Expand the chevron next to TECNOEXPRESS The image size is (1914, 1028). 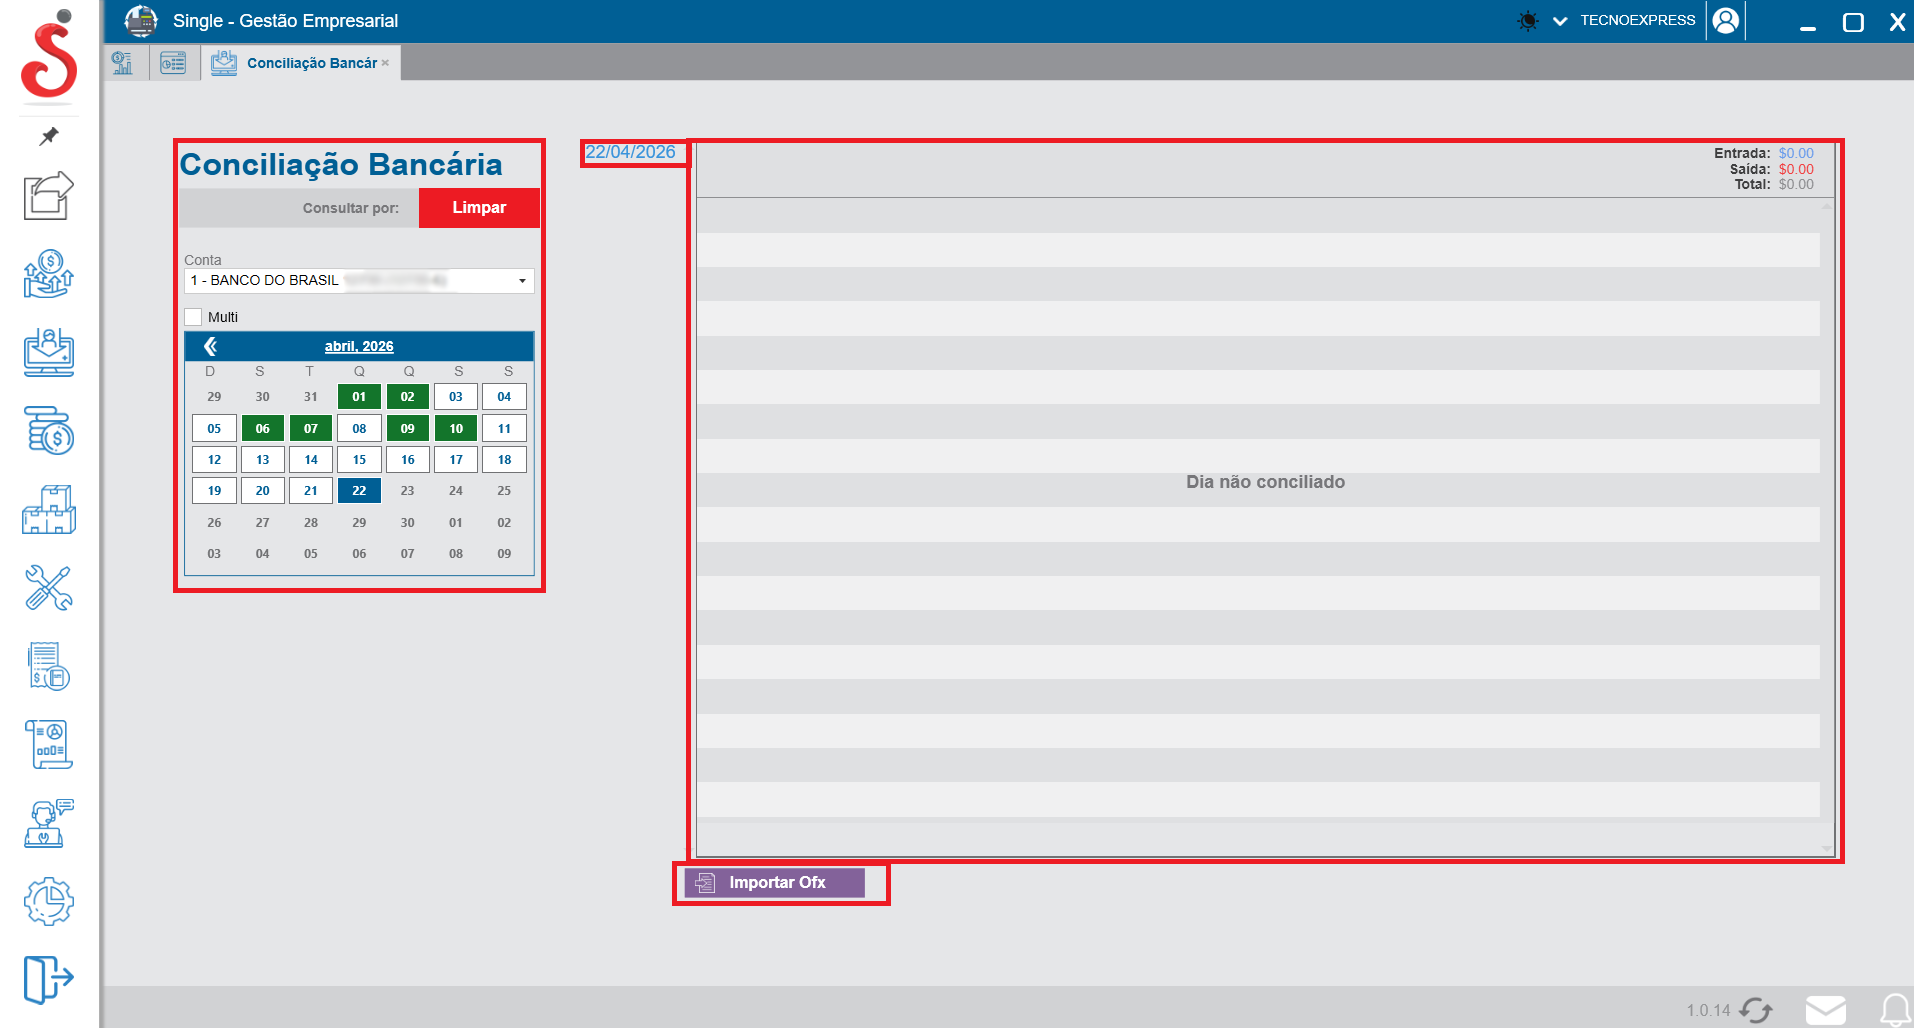1559,21
